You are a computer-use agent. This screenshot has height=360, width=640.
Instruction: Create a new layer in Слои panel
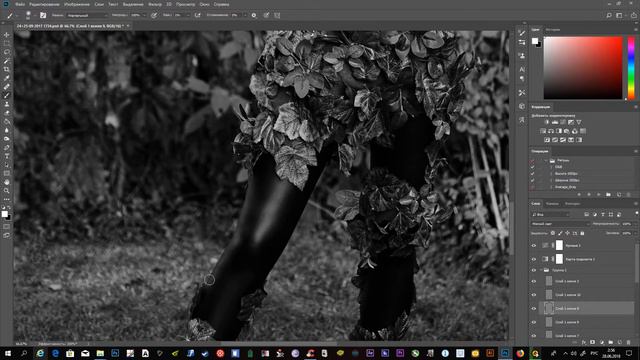[x=620, y=342]
